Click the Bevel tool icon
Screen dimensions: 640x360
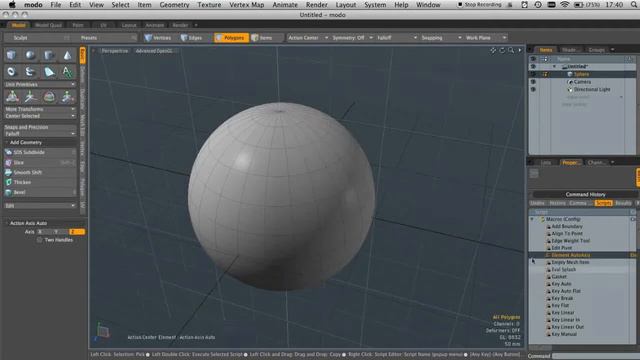pyautogui.click(x=8, y=192)
